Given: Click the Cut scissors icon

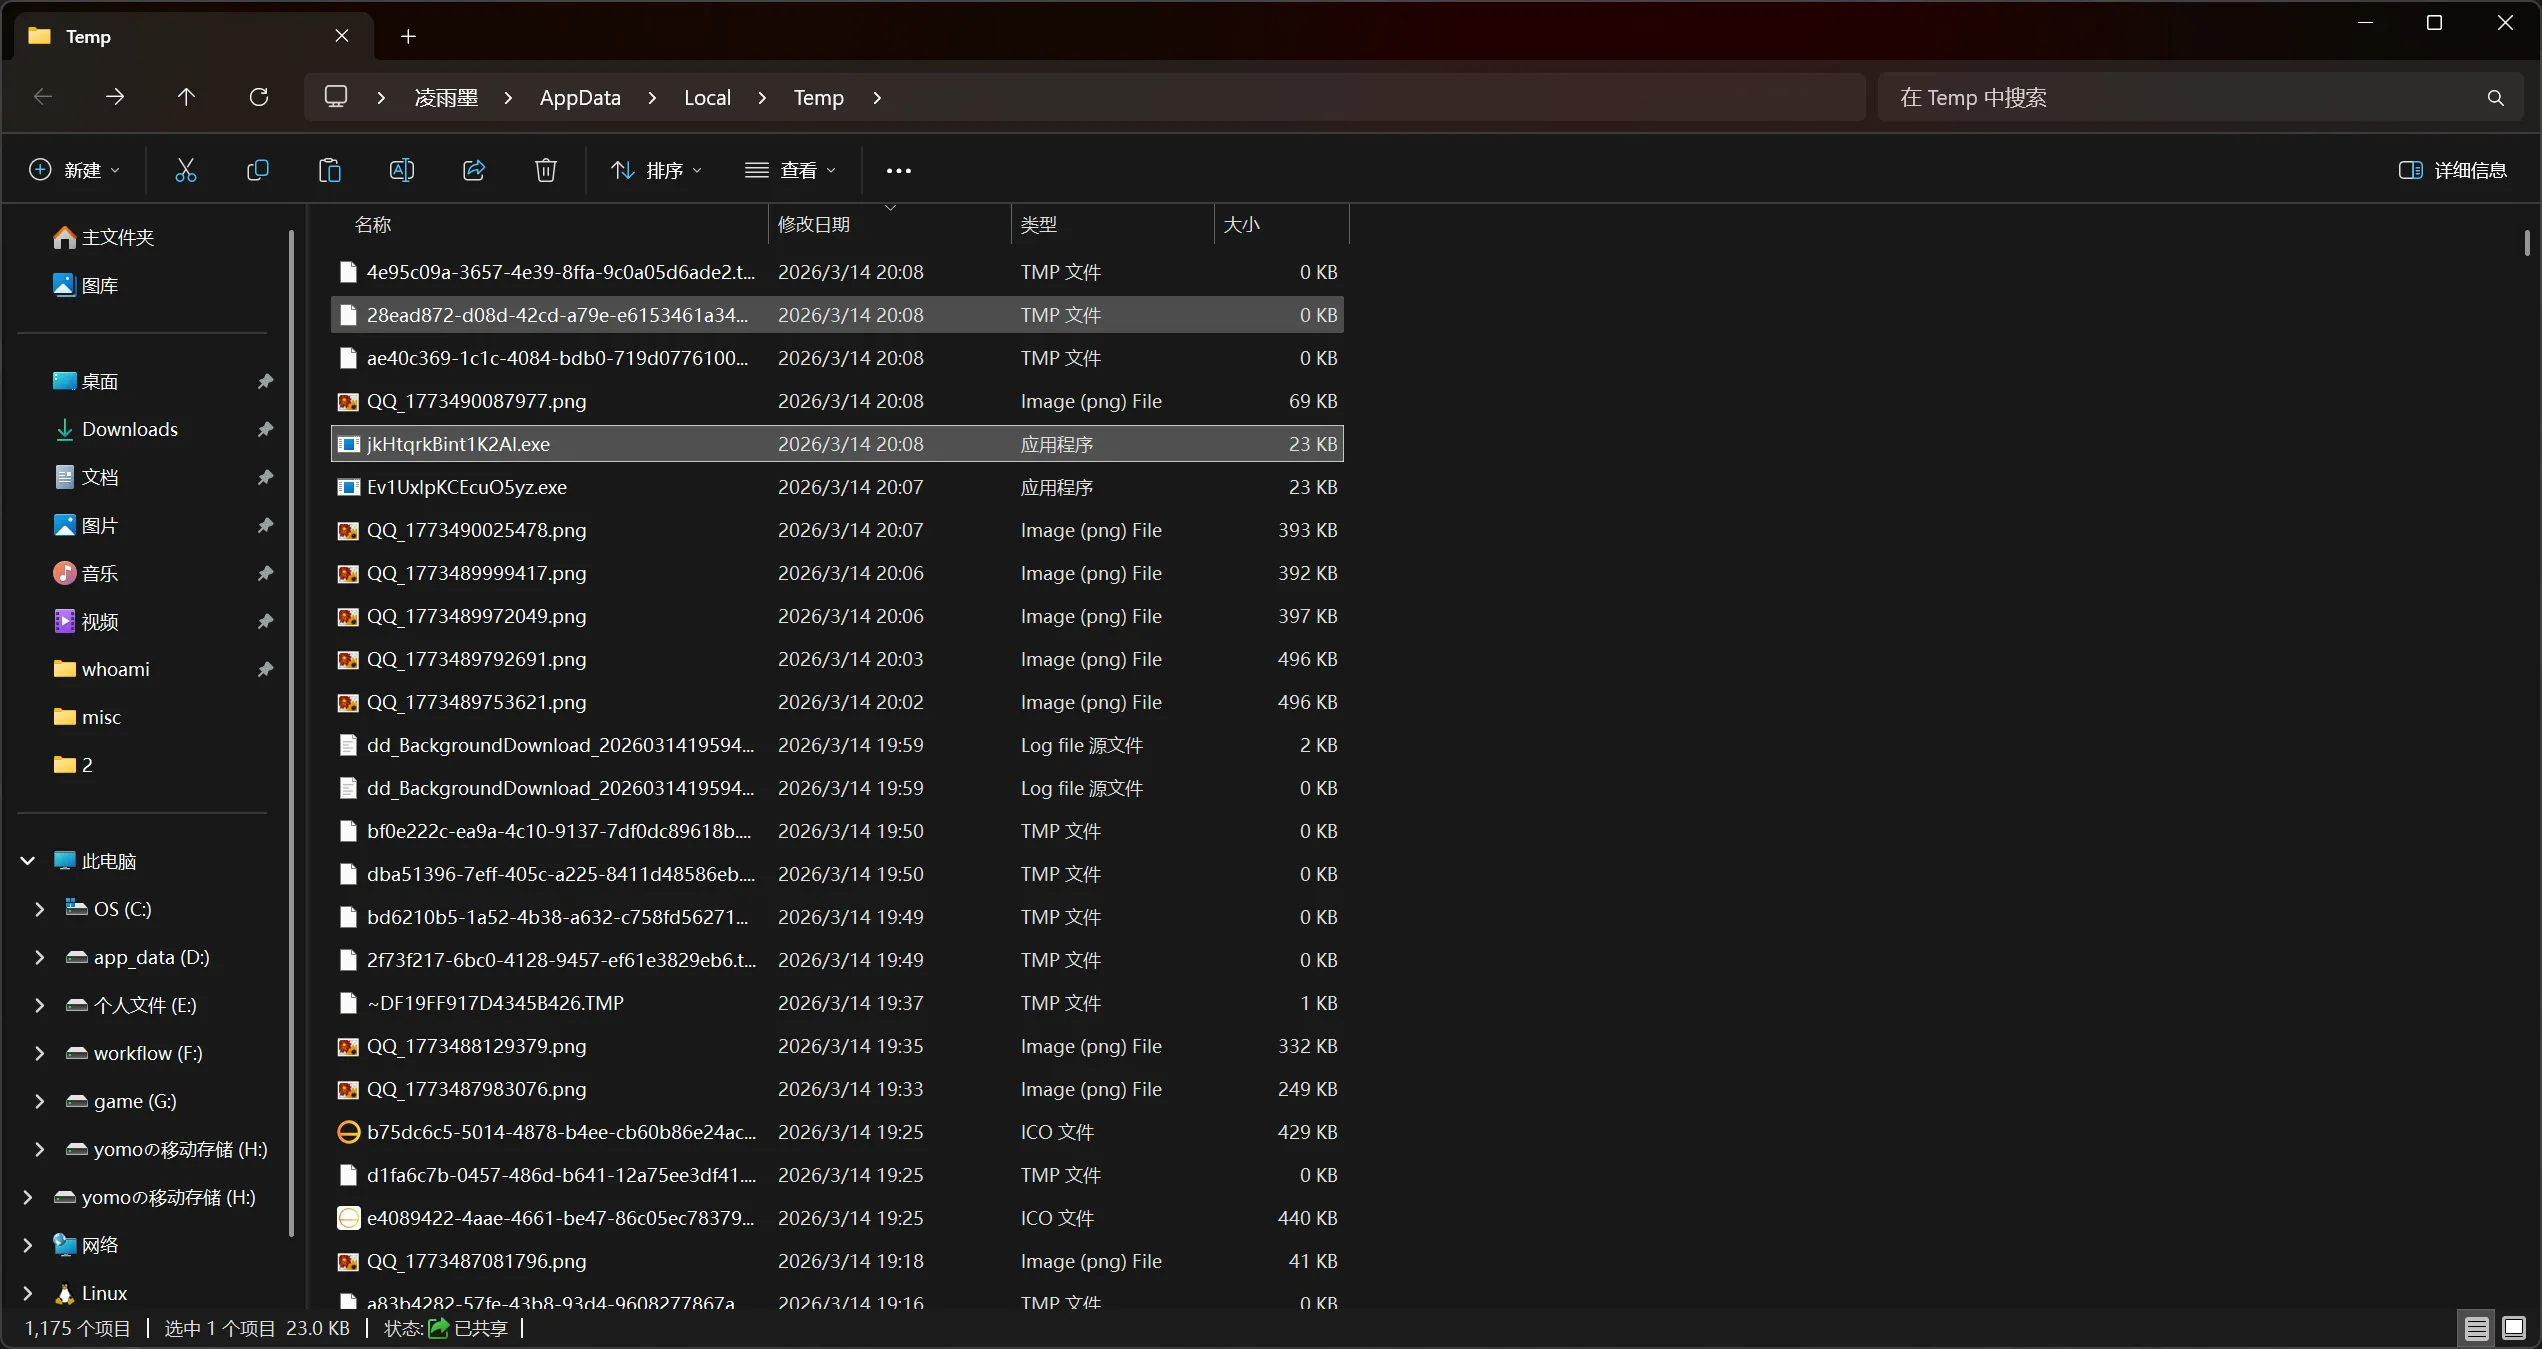Looking at the screenshot, I should coord(186,170).
